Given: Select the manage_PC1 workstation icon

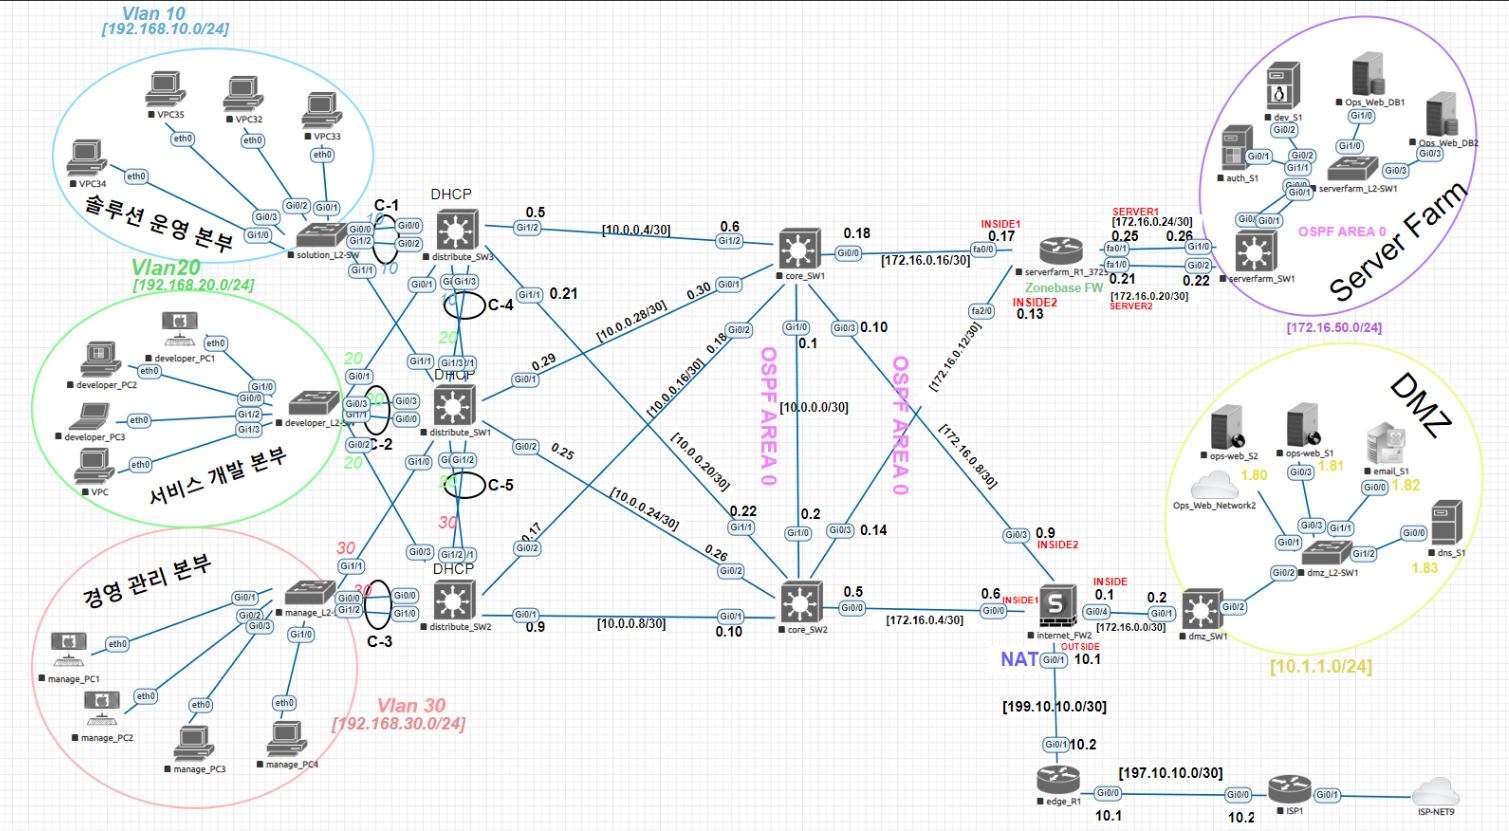Looking at the screenshot, I should 68,650.
